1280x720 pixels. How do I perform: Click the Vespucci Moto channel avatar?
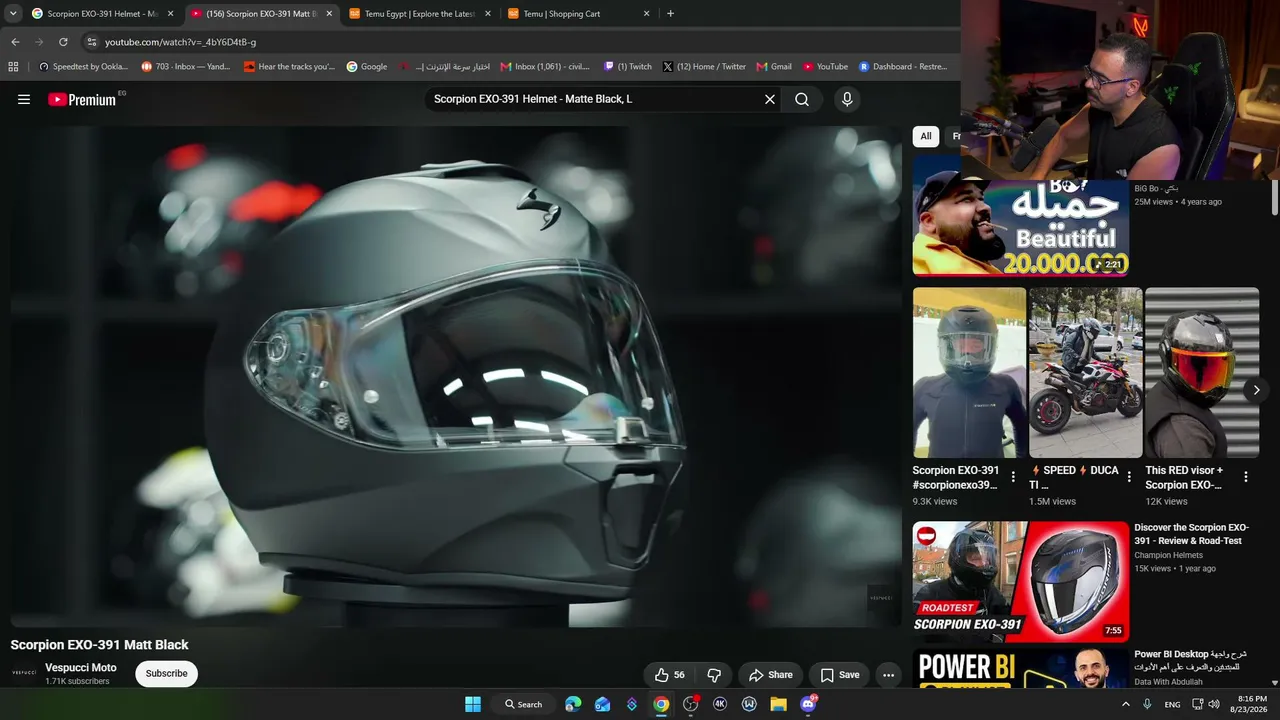[x=23, y=674]
